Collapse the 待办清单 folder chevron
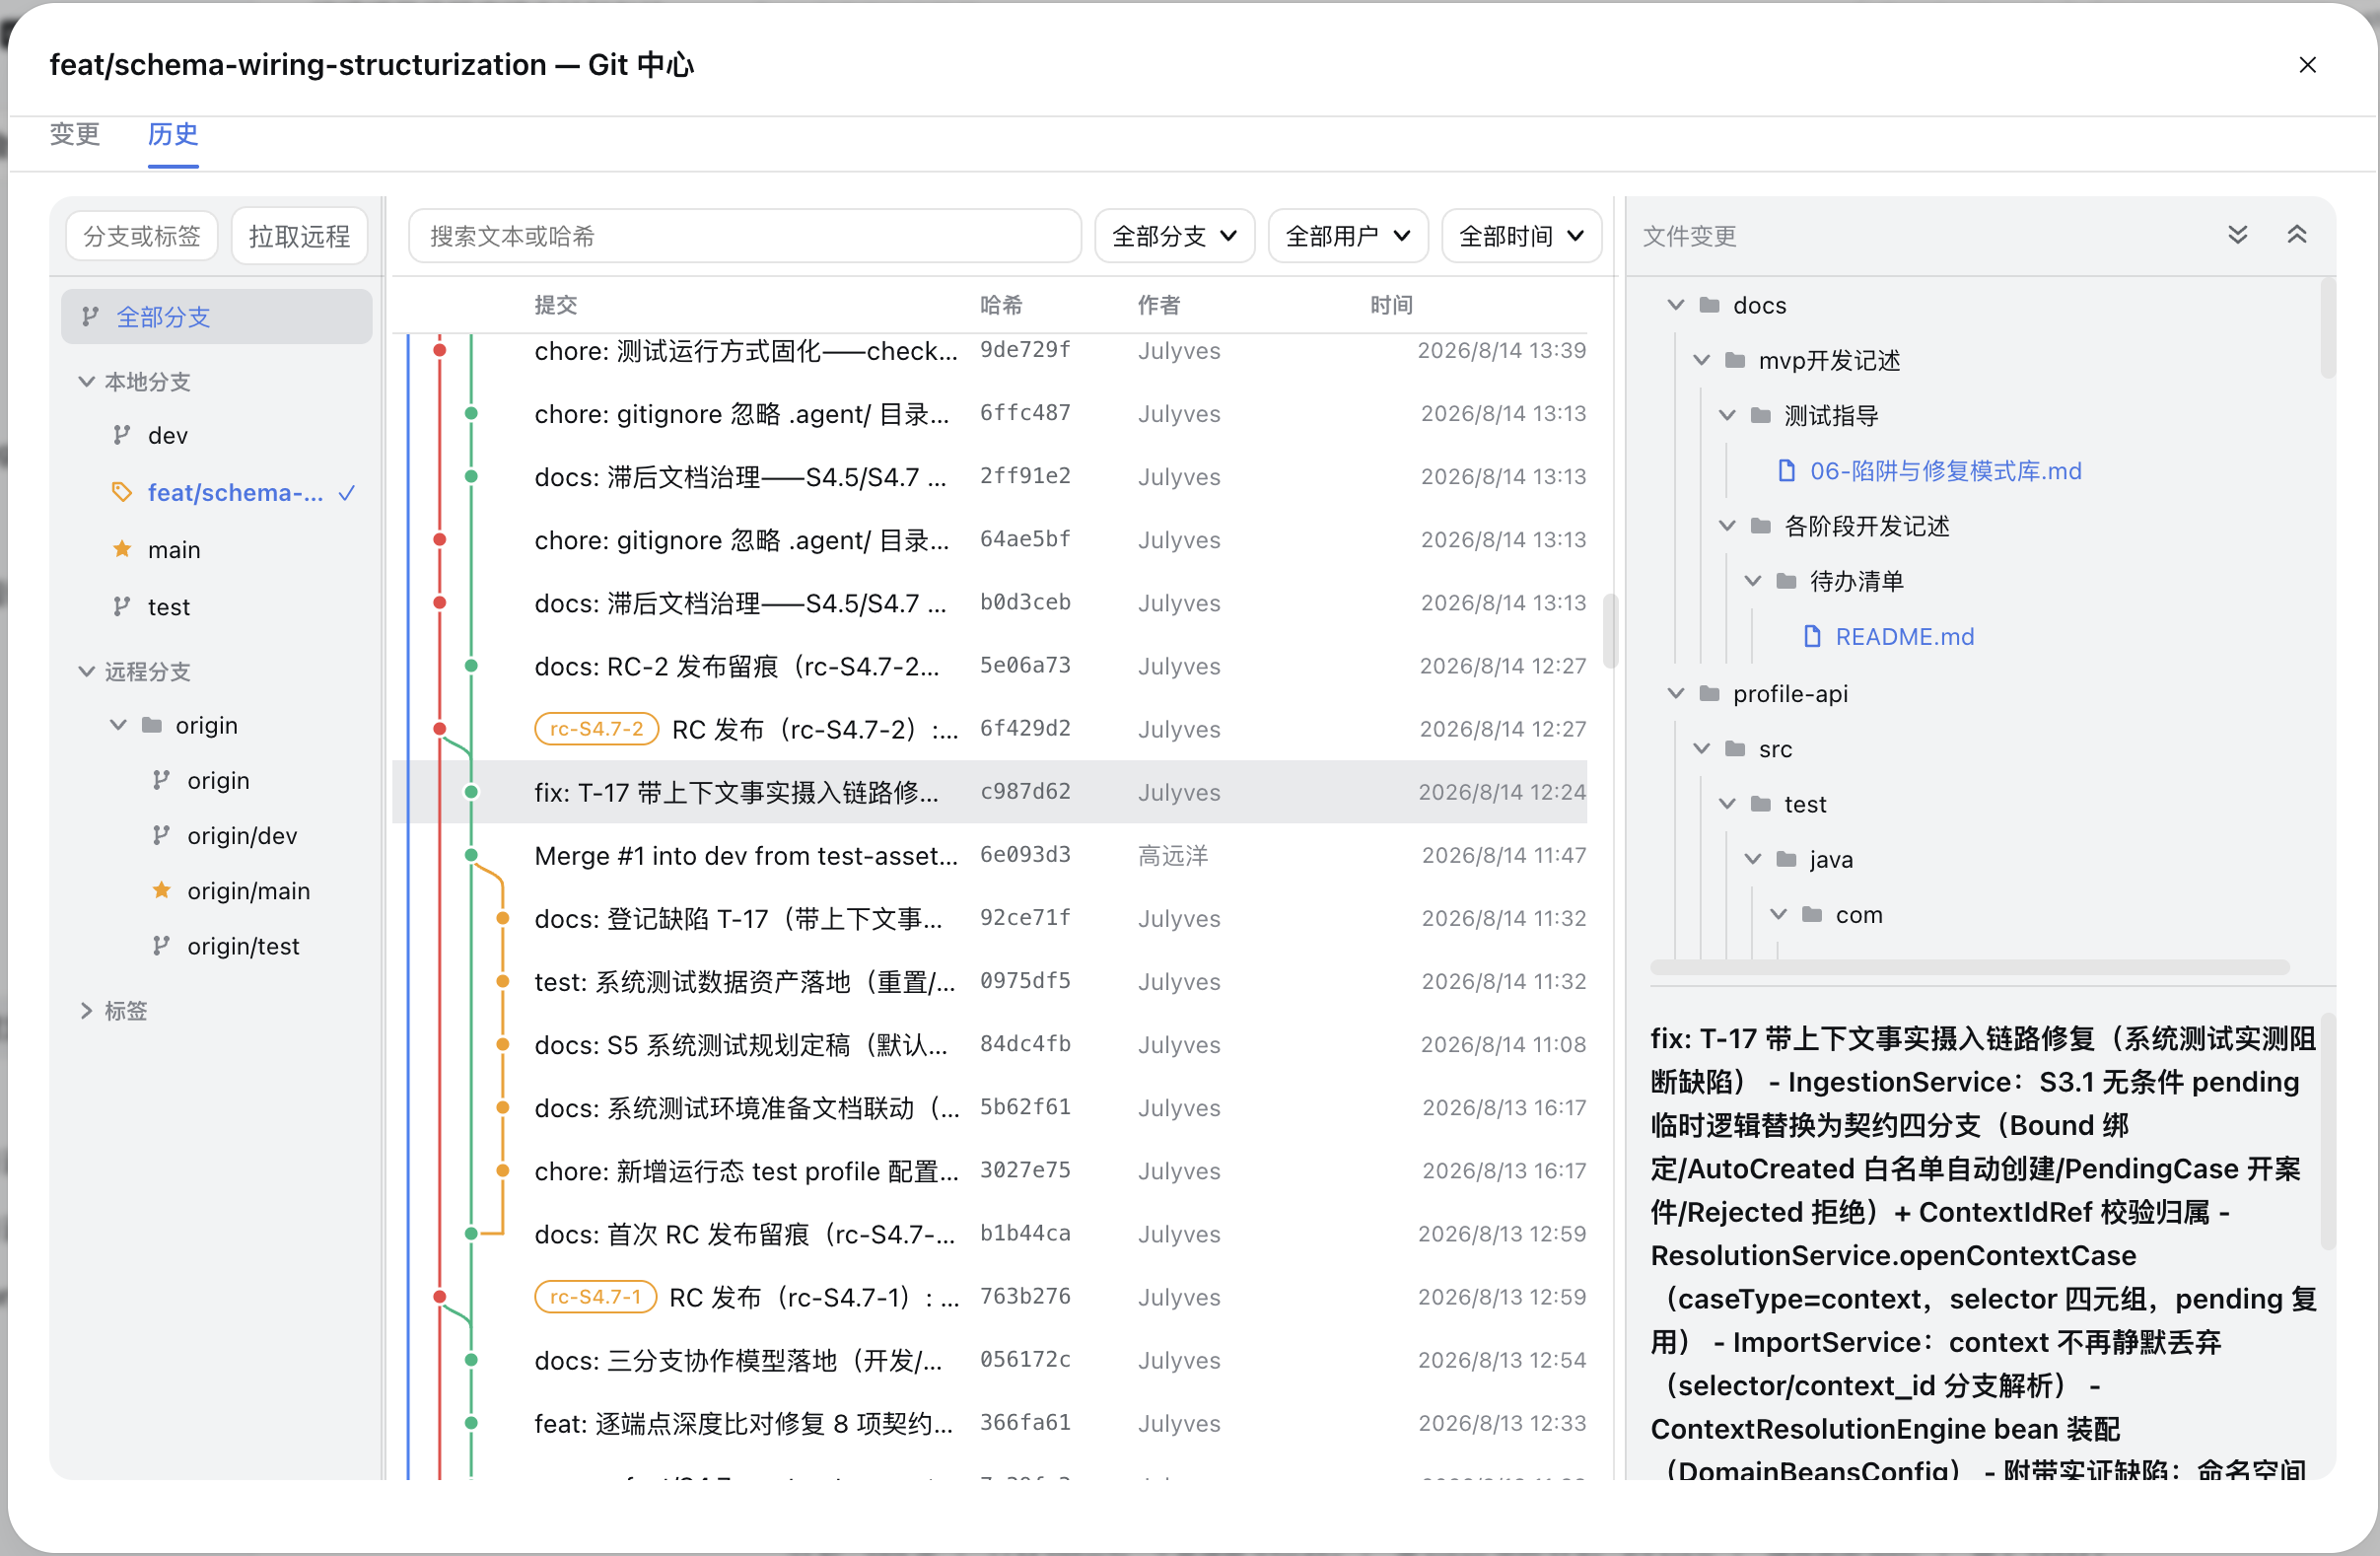 click(x=1752, y=581)
